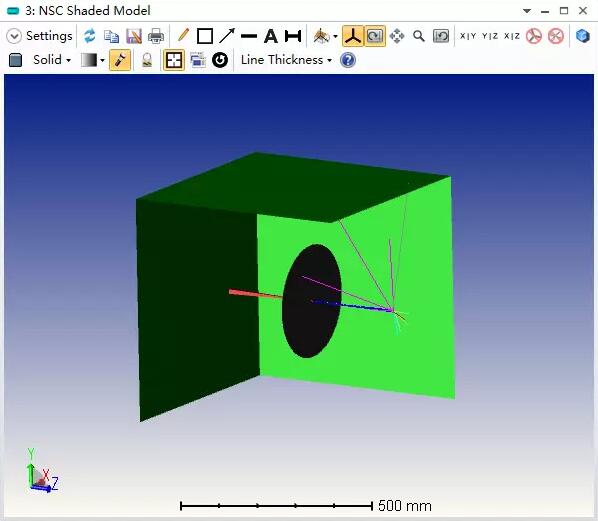Toggle the crosshair frame button
Viewport: 598px width, 521px height.
174,60
